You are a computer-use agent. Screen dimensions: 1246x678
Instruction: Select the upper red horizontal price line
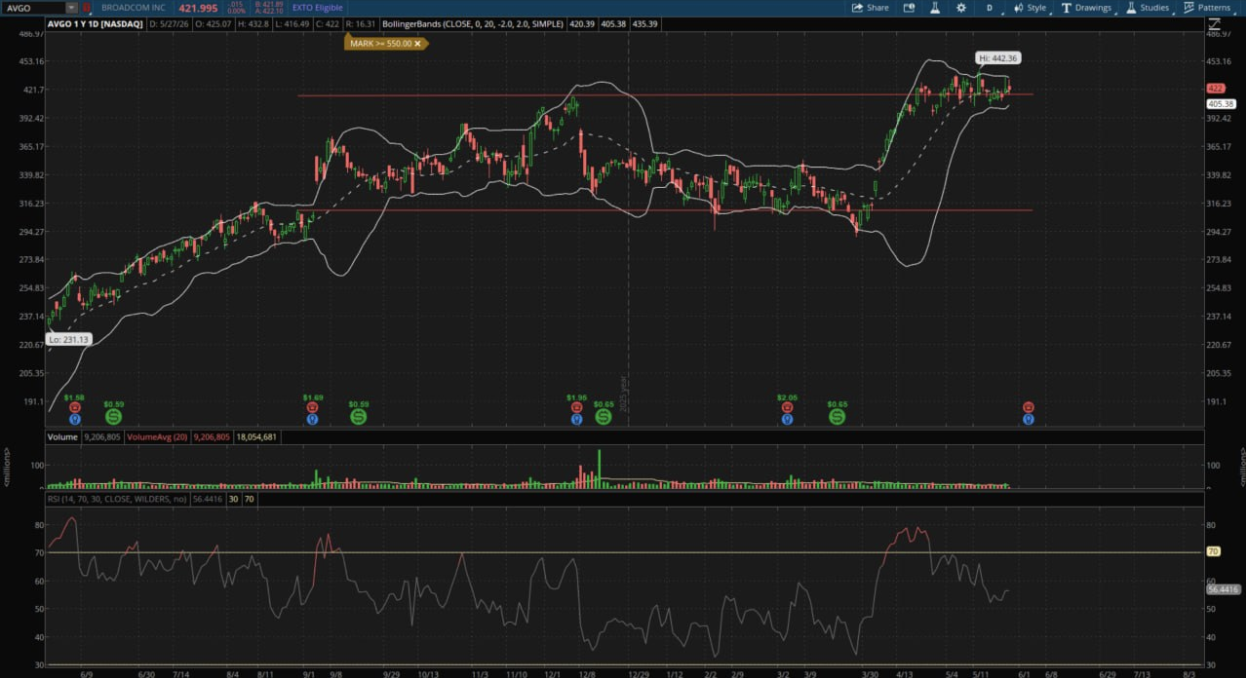(665, 95)
